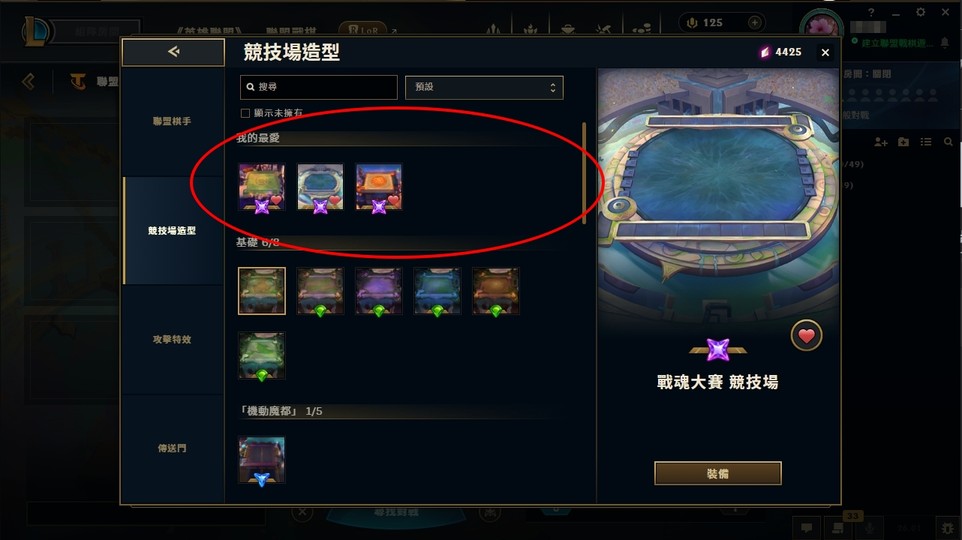962x540 pixels.
Task: Select the 攻擊特效 tab
Action: 172,339
